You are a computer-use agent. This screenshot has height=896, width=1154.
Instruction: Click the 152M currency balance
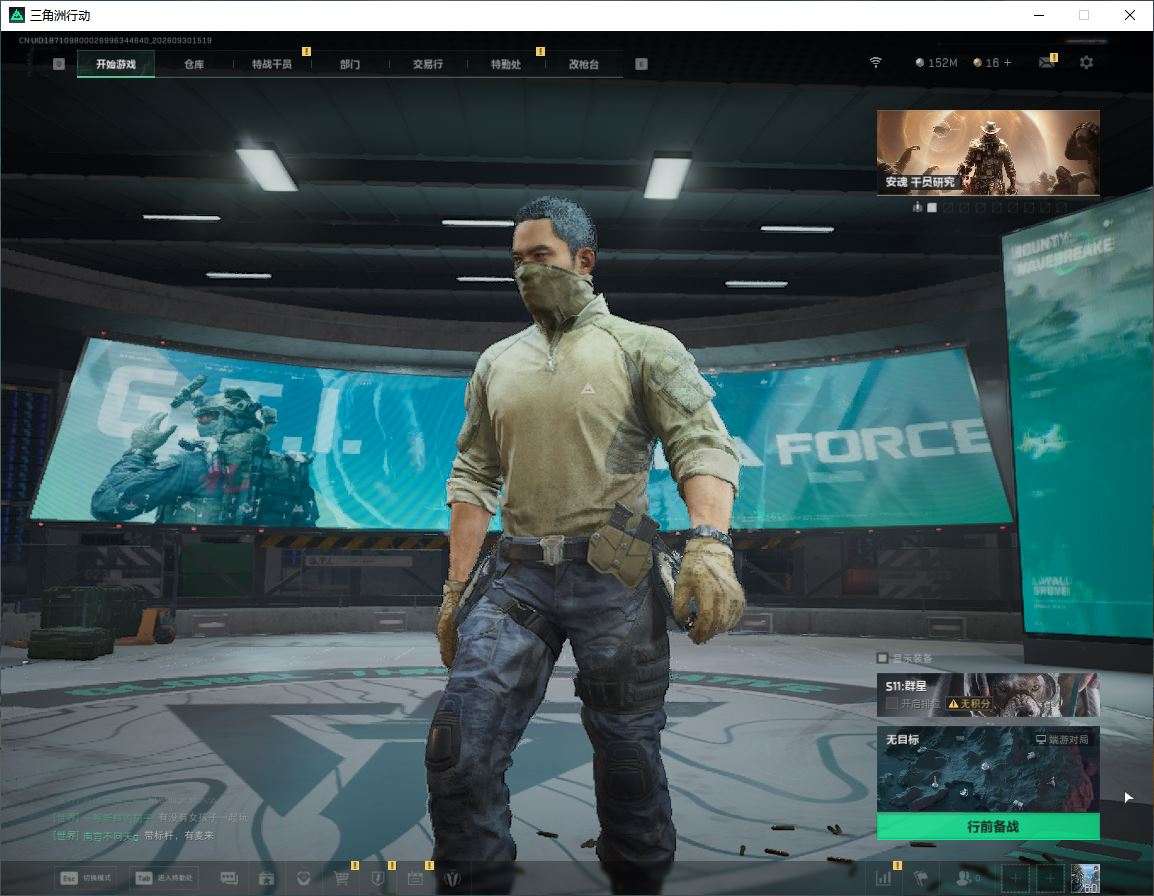click(x=936, y=63)
